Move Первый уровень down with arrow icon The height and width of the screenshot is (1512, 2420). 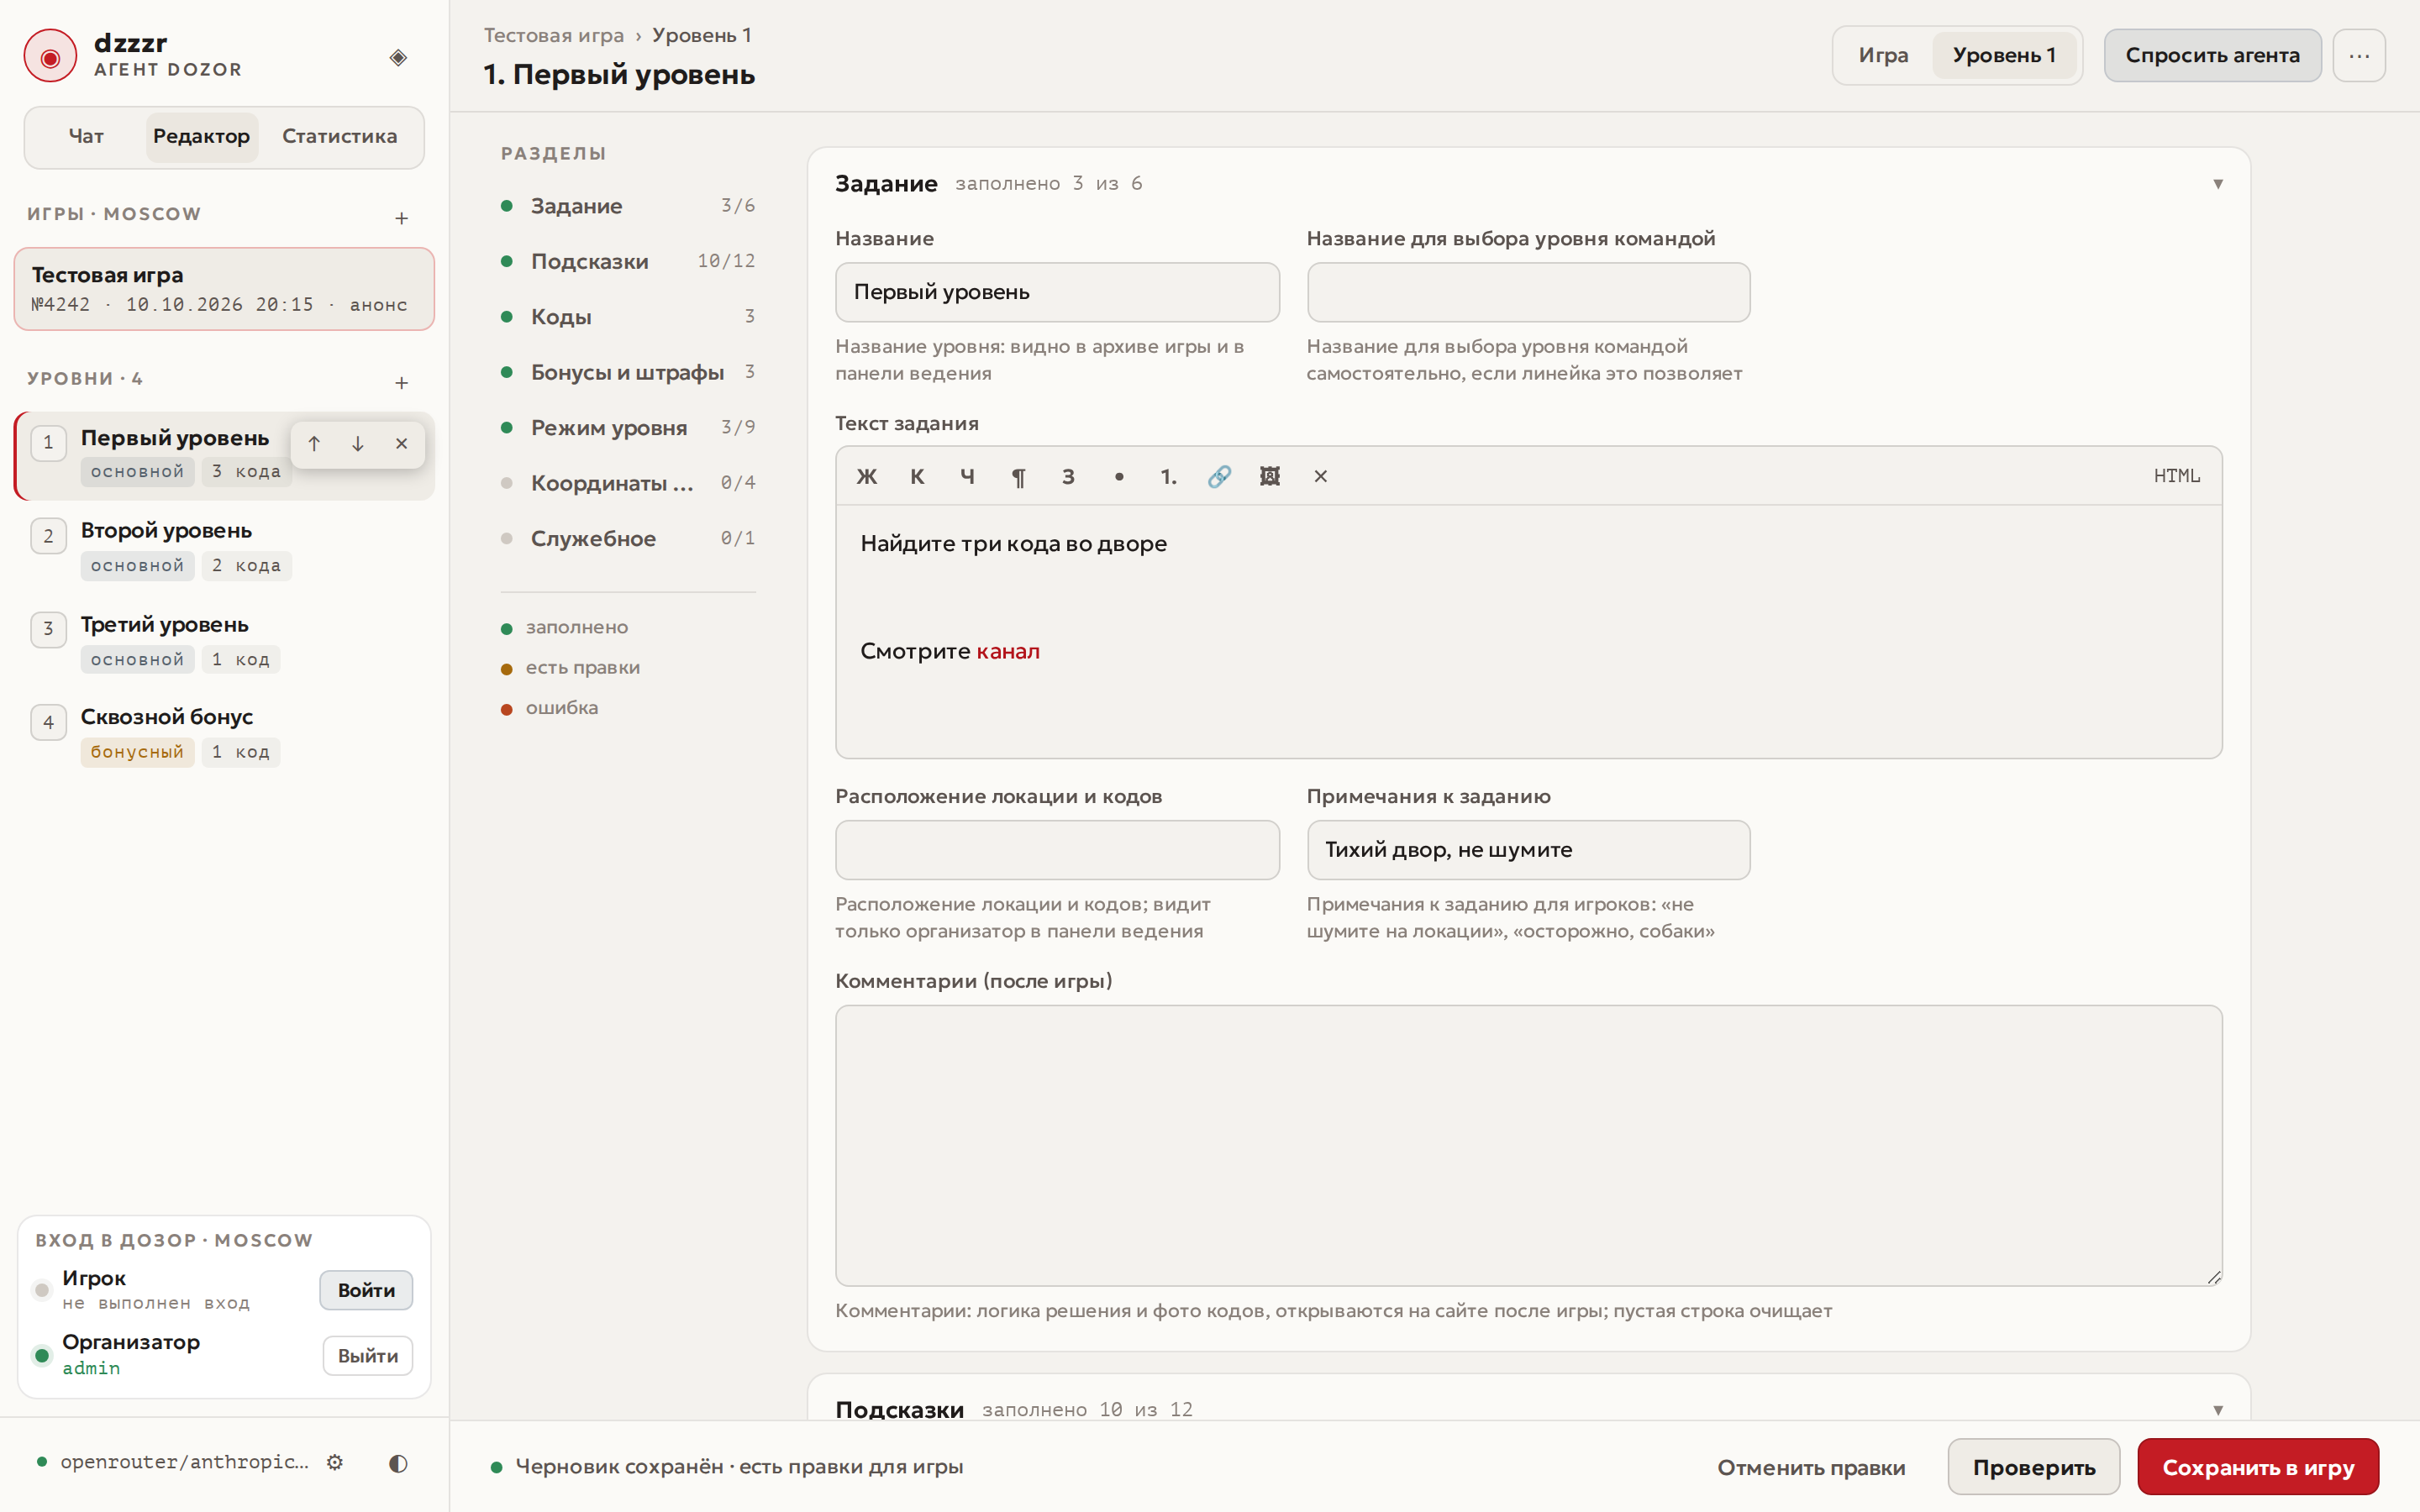(x=357, y=444)
